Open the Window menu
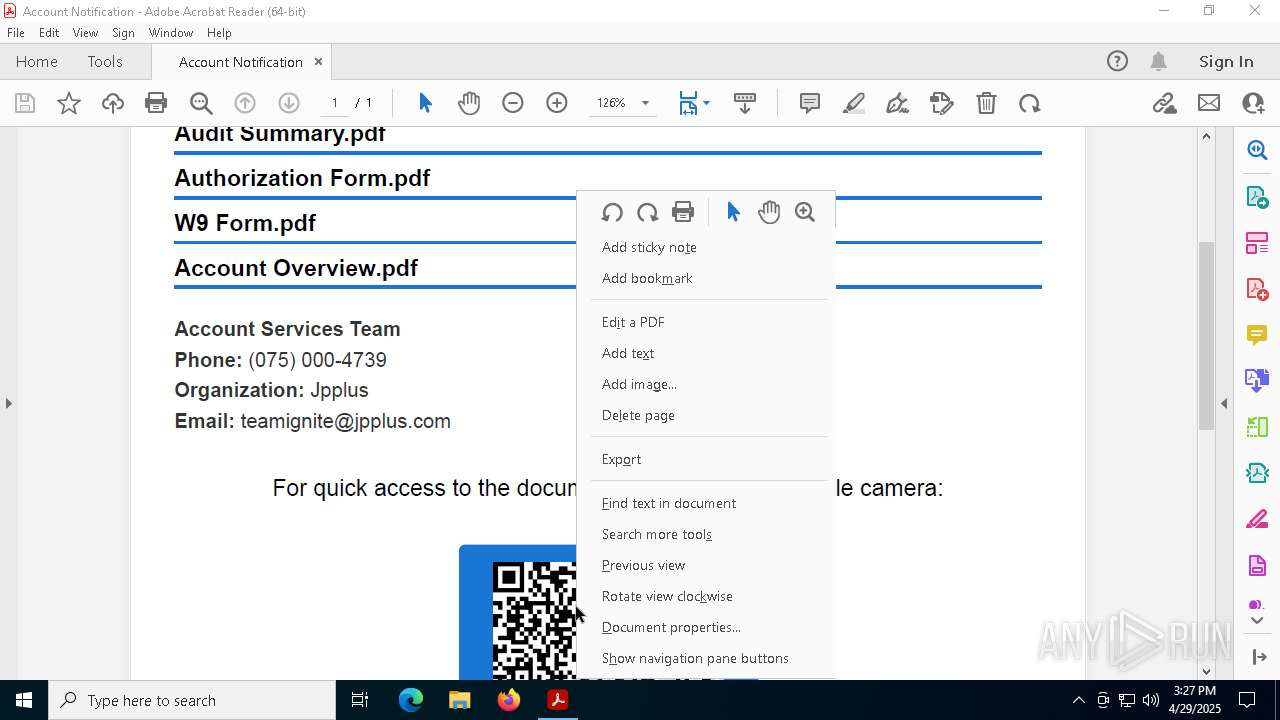 (x=171, y=32)
